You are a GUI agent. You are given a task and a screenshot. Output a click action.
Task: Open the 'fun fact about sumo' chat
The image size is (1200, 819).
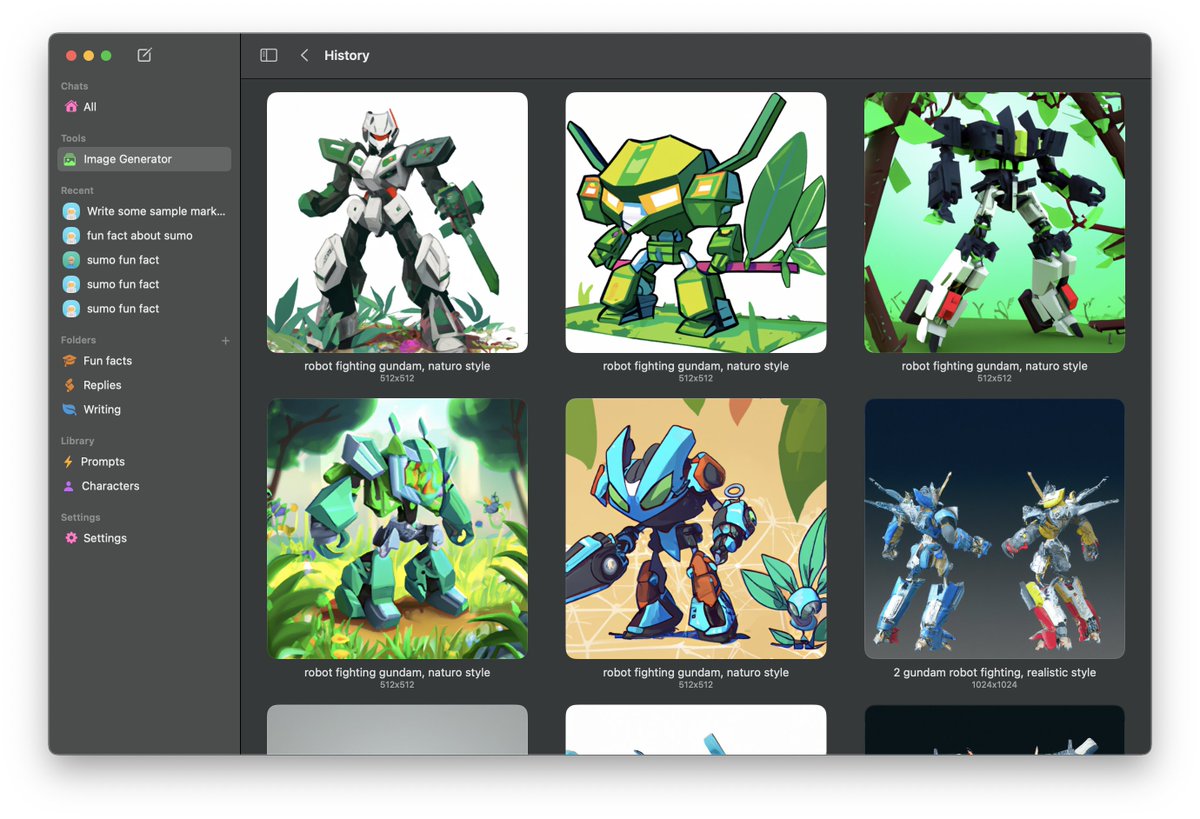[x=144, y=236]
